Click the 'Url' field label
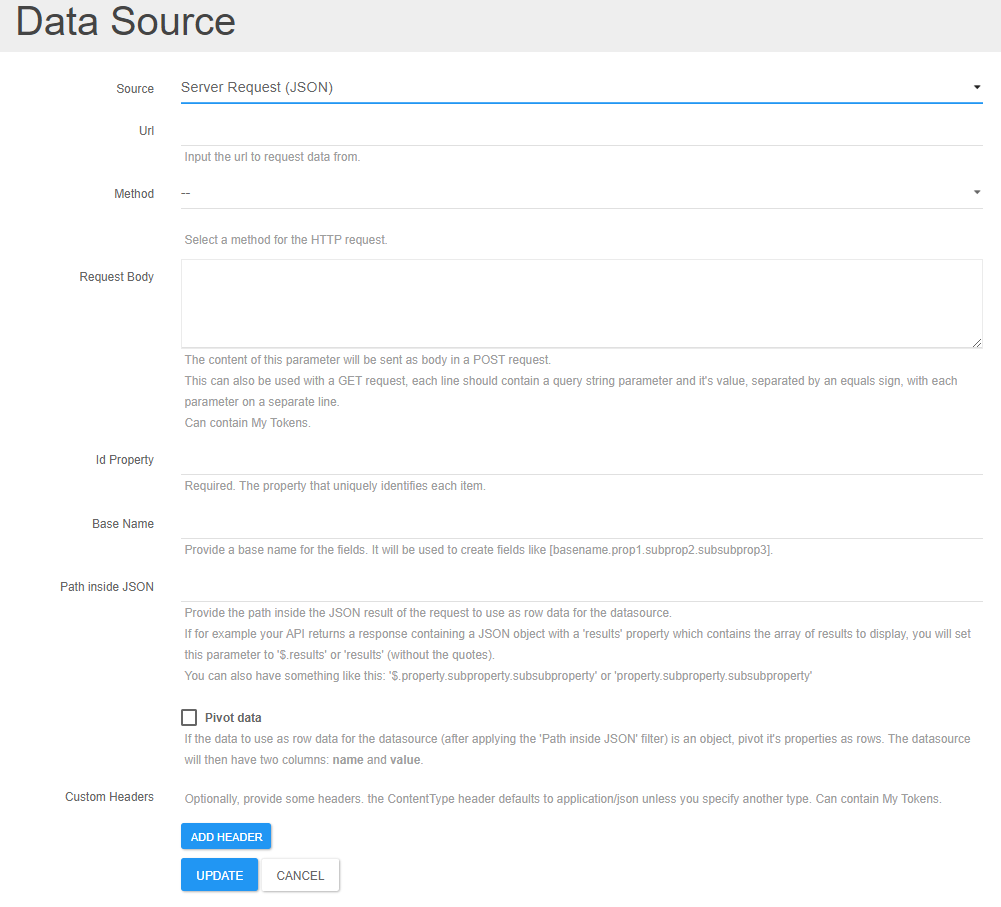 [x=146, y=131]
